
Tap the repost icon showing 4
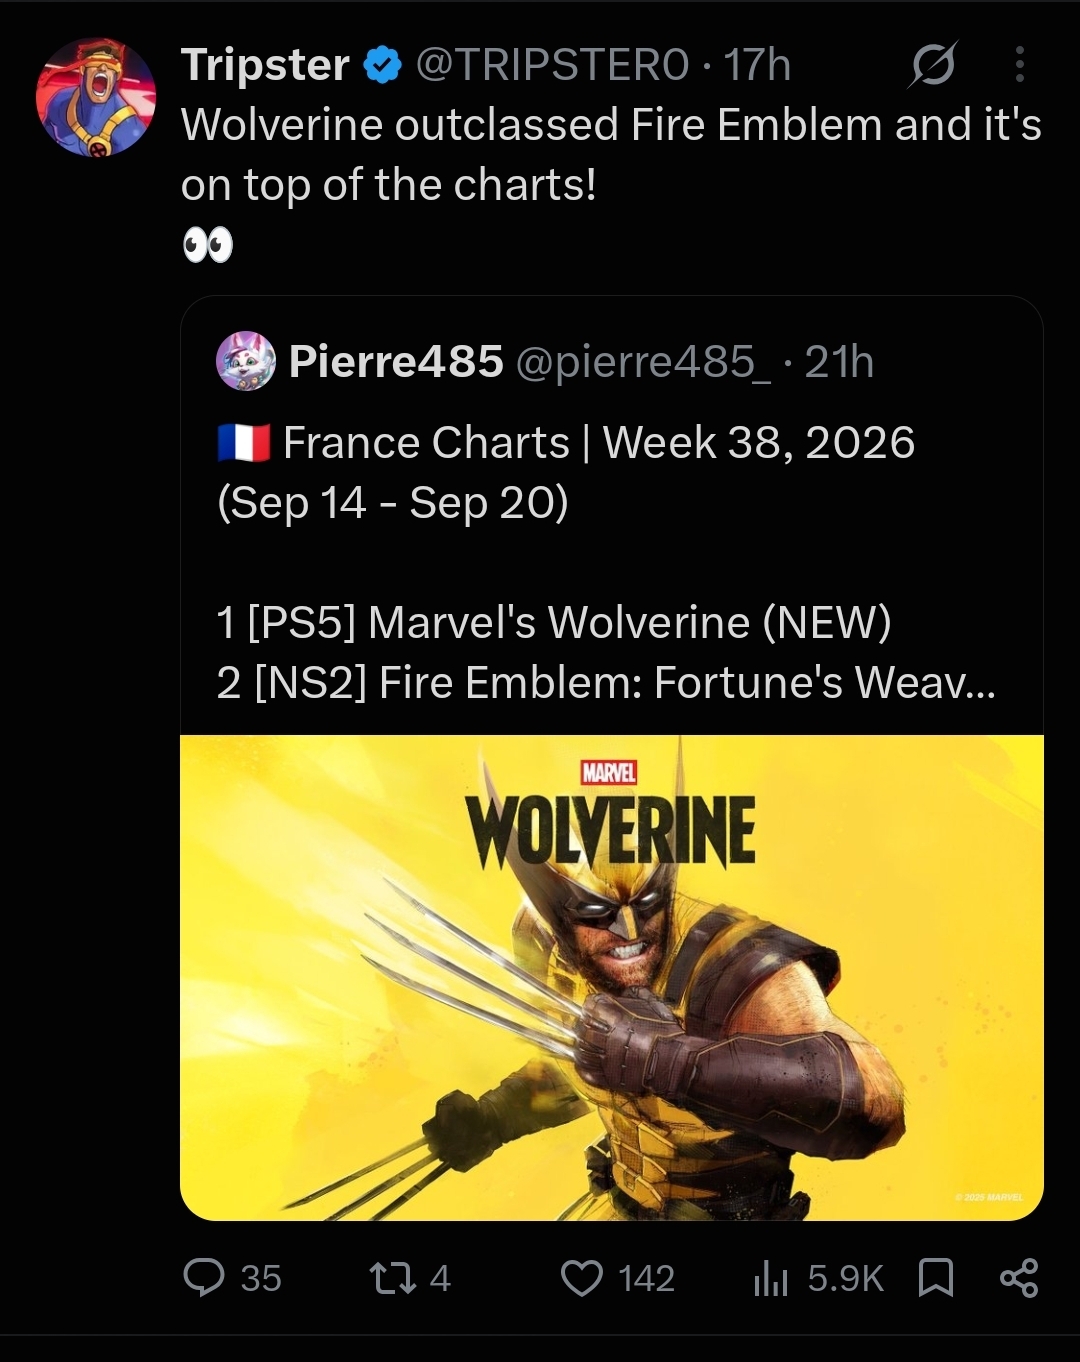pyautogui.click(x=391, y=1277)
